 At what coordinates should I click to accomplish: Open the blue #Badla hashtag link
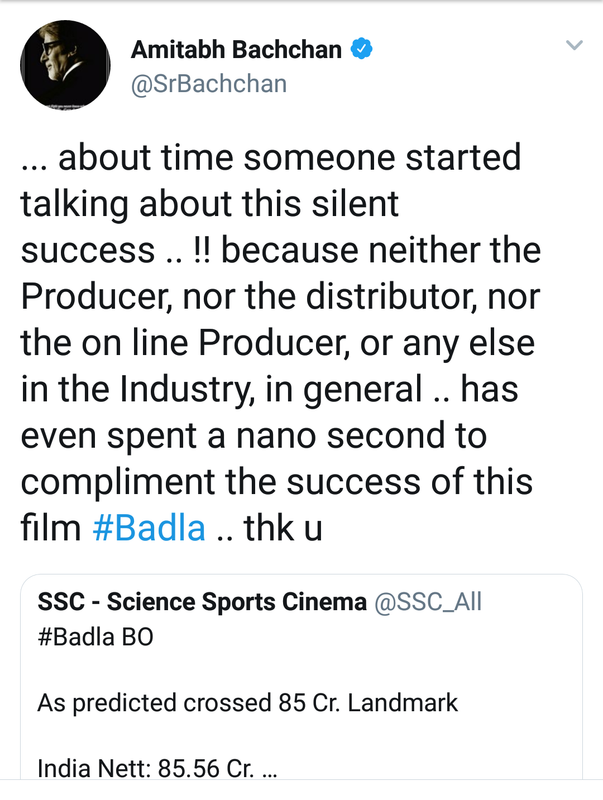pos(148,527)
